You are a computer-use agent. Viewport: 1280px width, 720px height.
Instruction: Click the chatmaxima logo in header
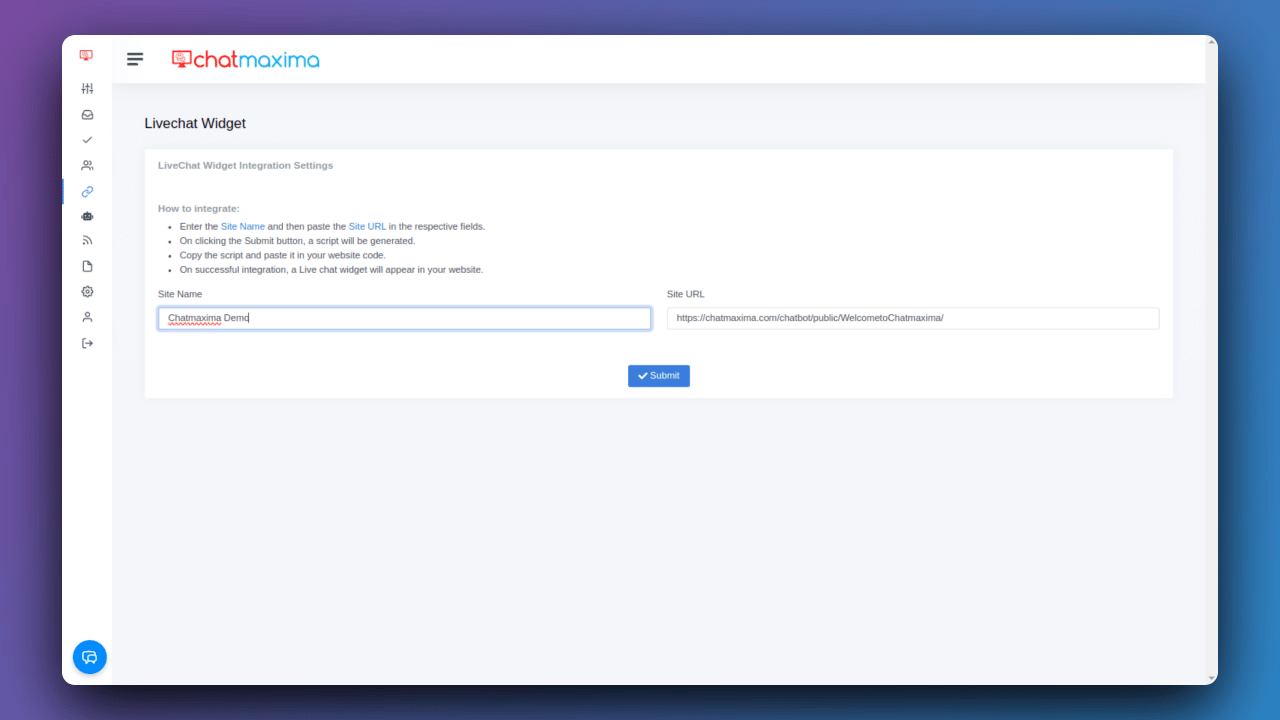pyautogui.click(x=246, y=60)
